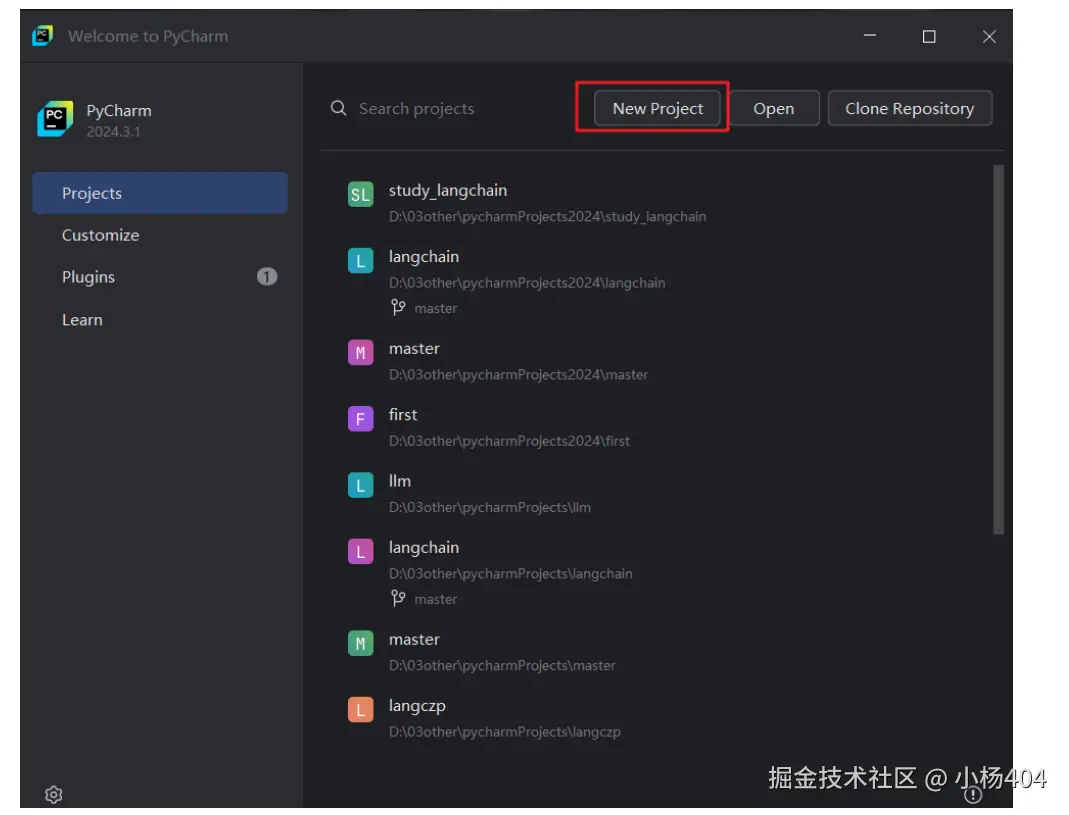This screenshot has height=815, width=1069.
Task: Click path D:\03other\pycharmProjects2024\study_langchain
Action: tap(547, 217)
